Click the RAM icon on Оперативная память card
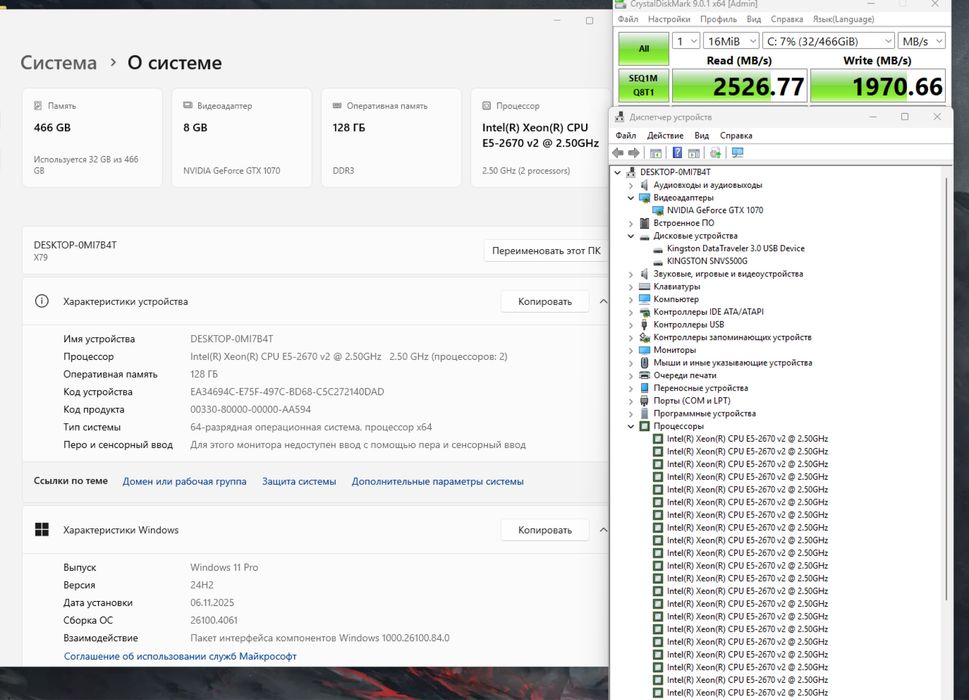The height and width of the screenshot is (700, 969). [337, 106]
